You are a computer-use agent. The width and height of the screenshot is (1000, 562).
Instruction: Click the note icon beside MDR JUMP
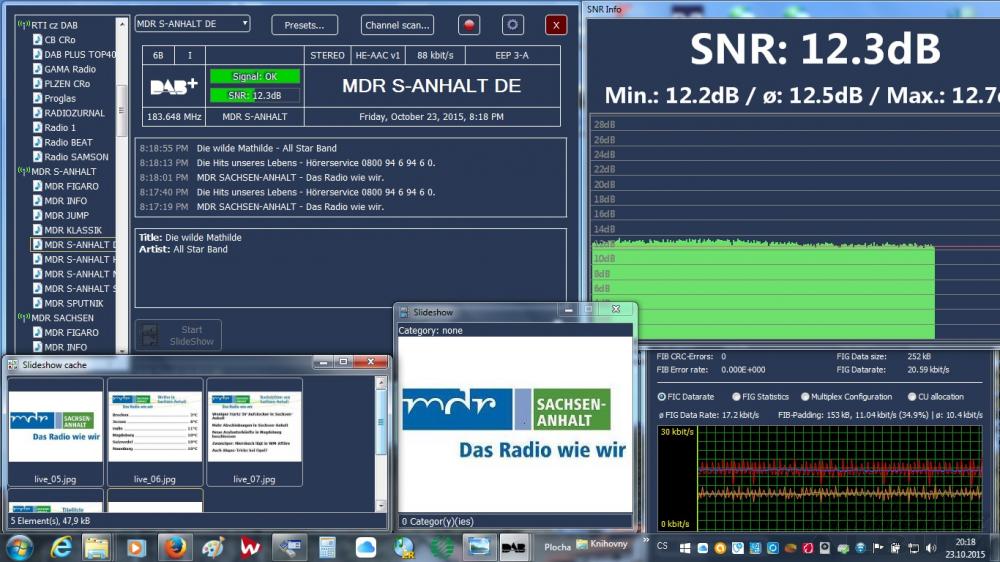click(38, 215)
